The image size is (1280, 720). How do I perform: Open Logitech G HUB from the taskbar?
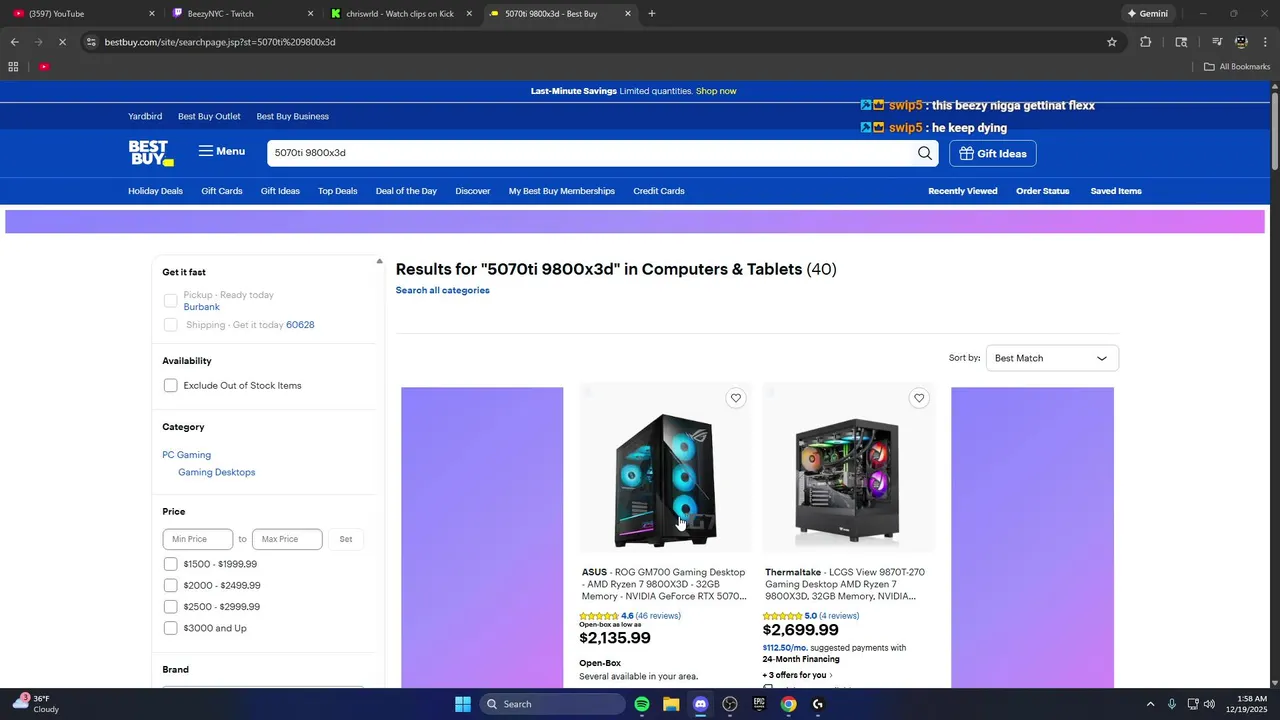coord(818,704)
